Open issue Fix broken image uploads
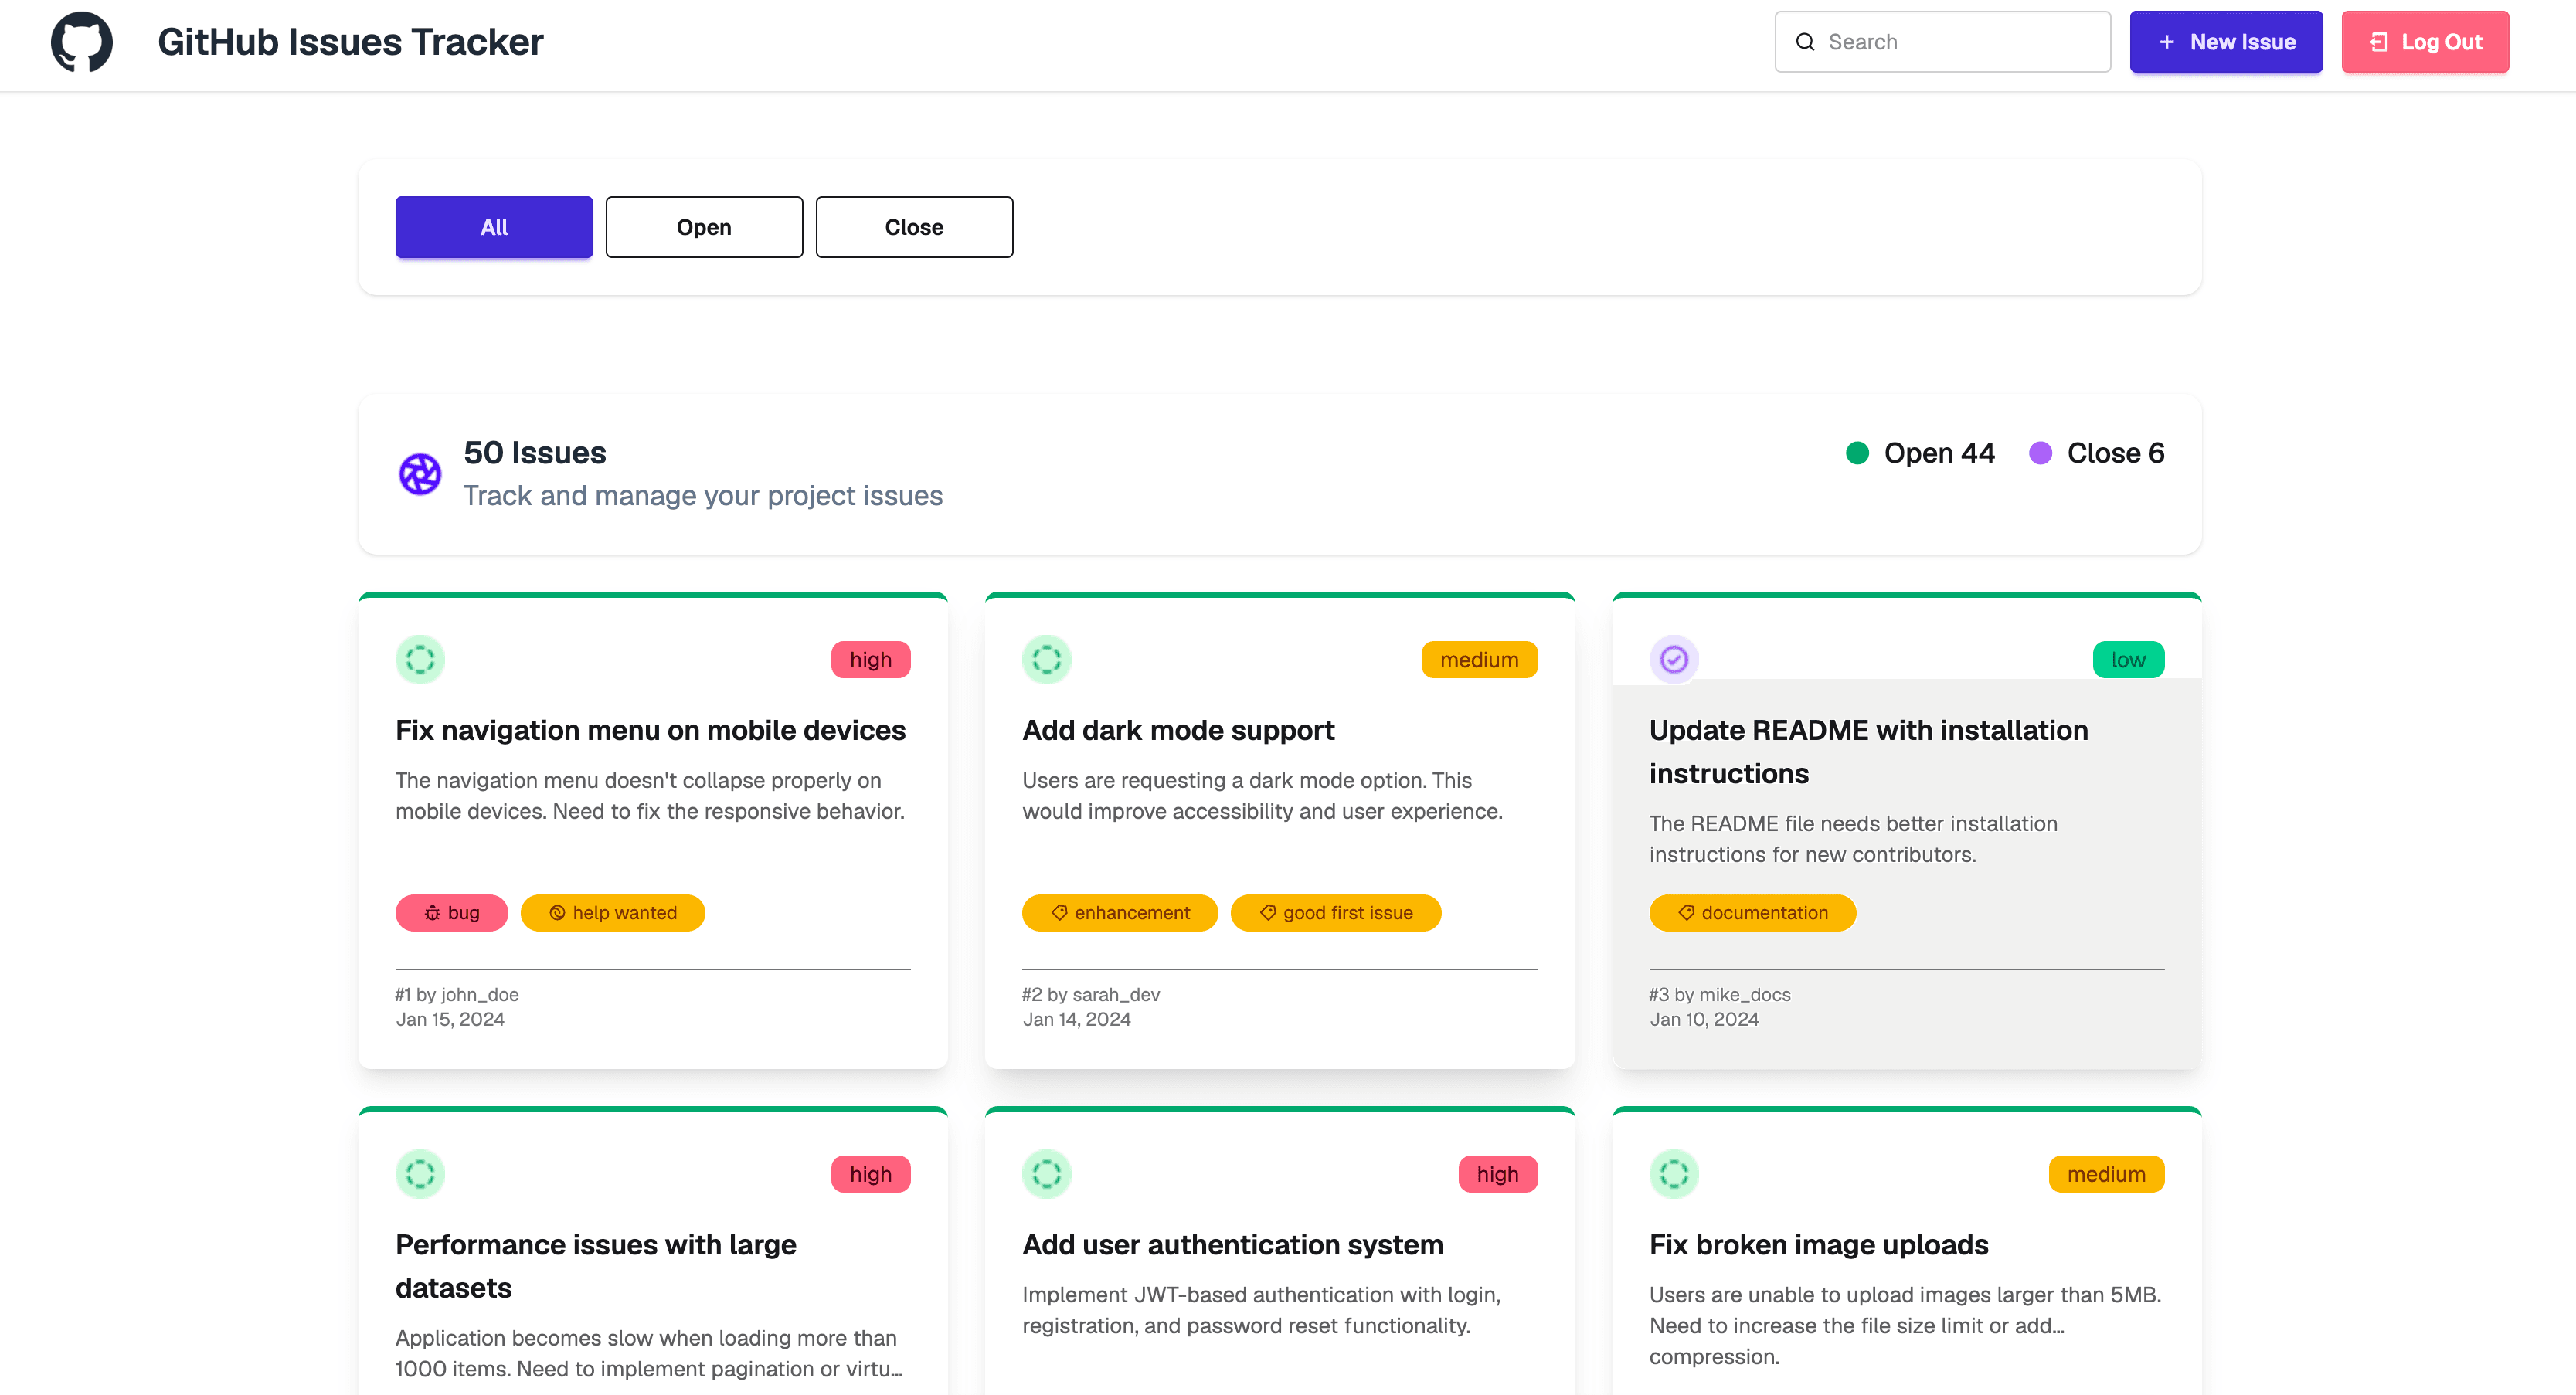Screen dimensions: 2576x1395 1818,1244
